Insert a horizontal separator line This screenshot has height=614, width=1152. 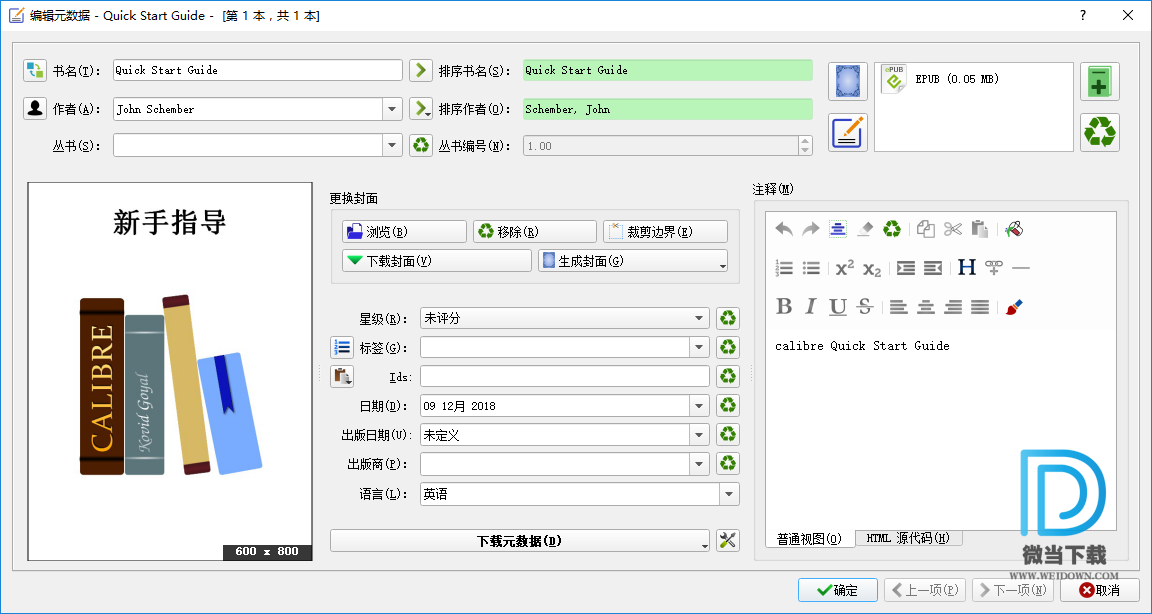[x=1020, y=268]
